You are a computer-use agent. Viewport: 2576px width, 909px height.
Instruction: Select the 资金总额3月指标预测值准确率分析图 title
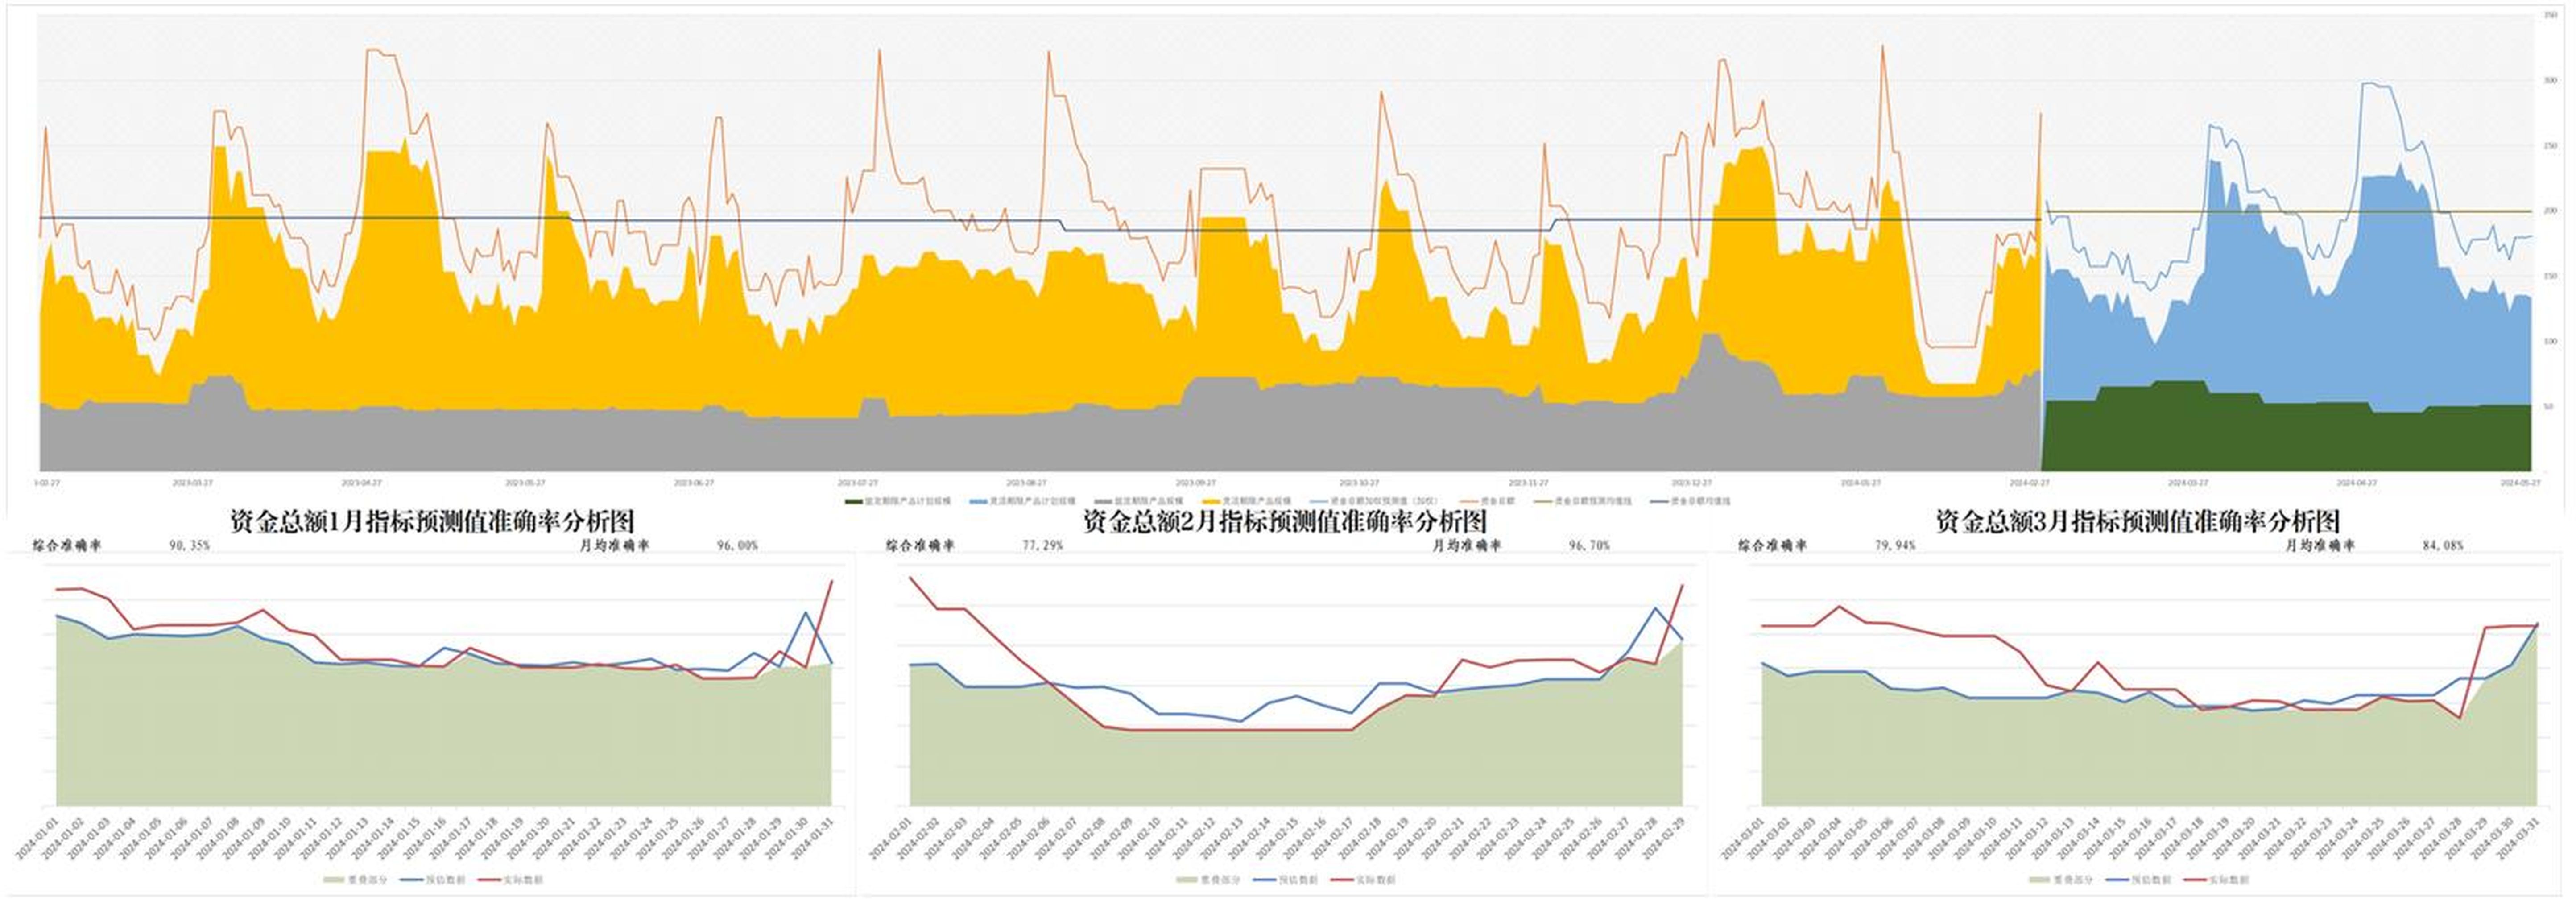tap(2137, 521)
